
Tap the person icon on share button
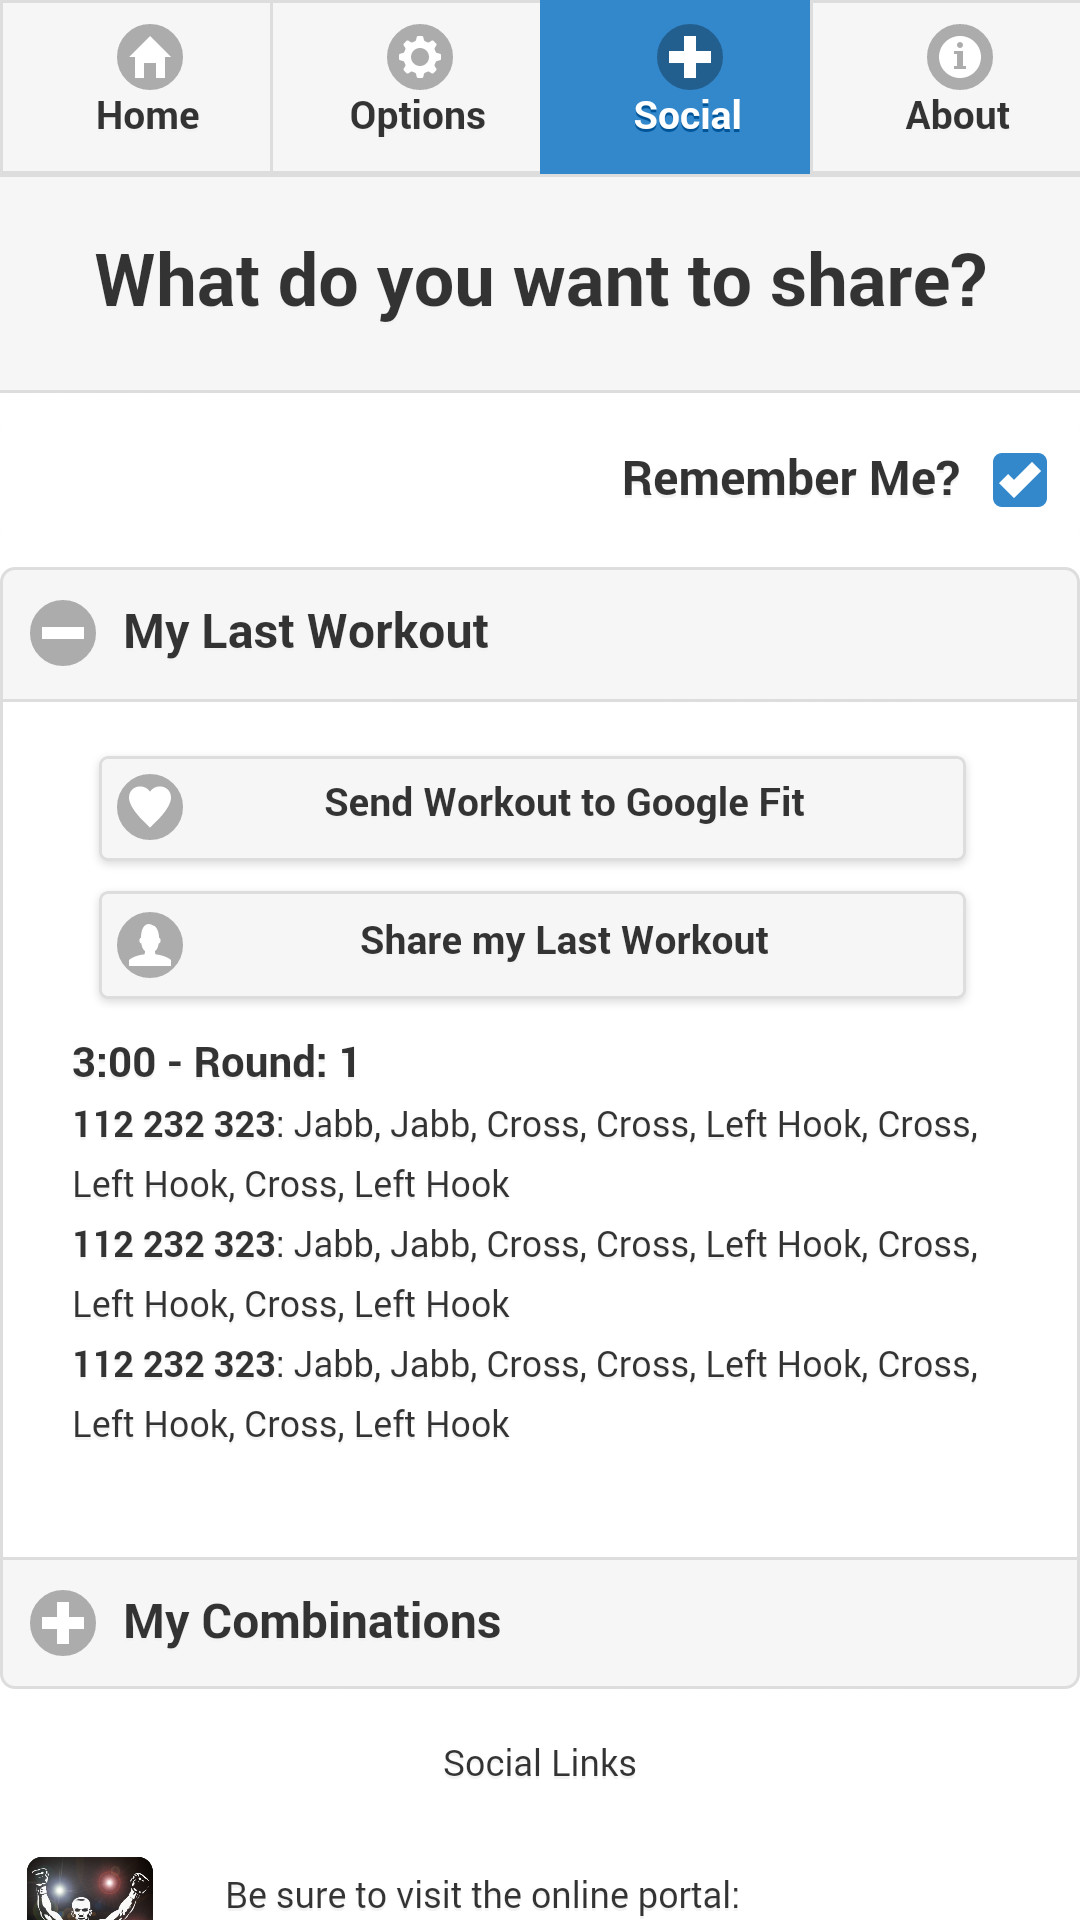click(x=150, y=945)
